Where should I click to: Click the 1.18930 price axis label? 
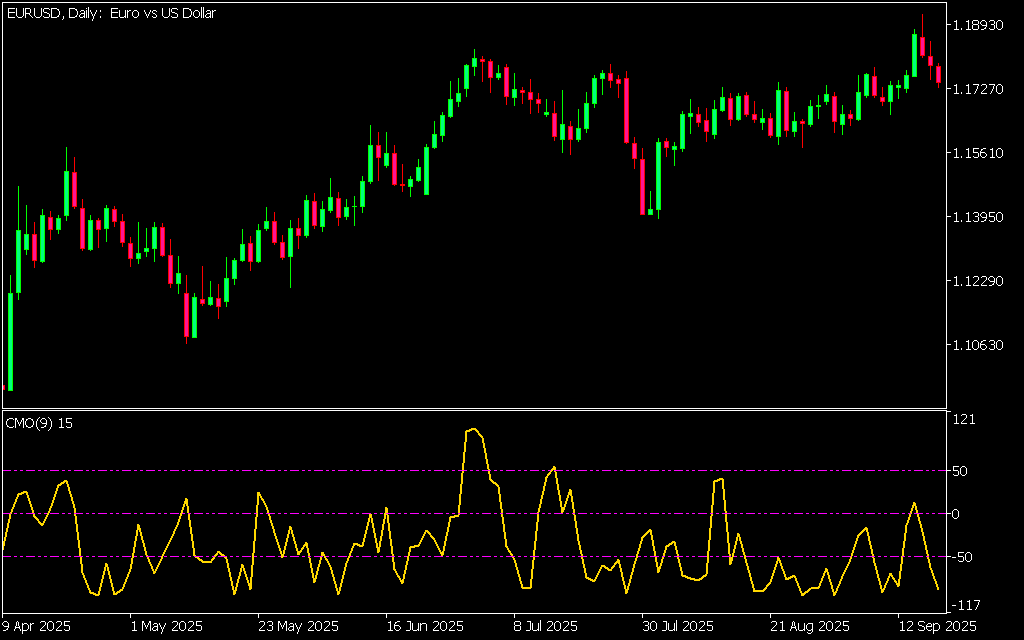pos(981,25)
